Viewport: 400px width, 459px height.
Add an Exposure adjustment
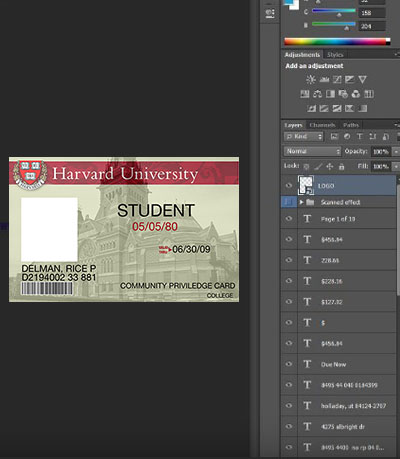click(x=350, y=79)
